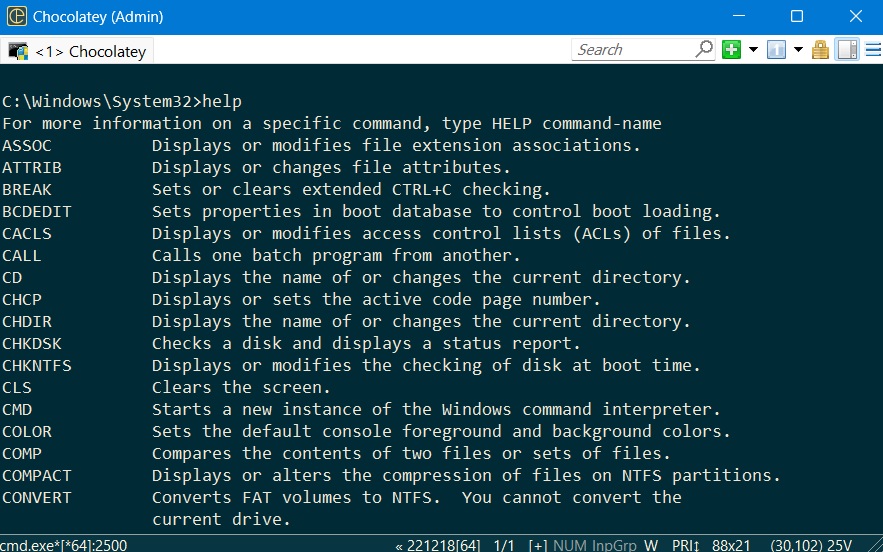Image resolution: width=883 pixels, height=552 pixels.
Task: Click the 88x21 console size in status bar
Action: [x=731, y=545]
